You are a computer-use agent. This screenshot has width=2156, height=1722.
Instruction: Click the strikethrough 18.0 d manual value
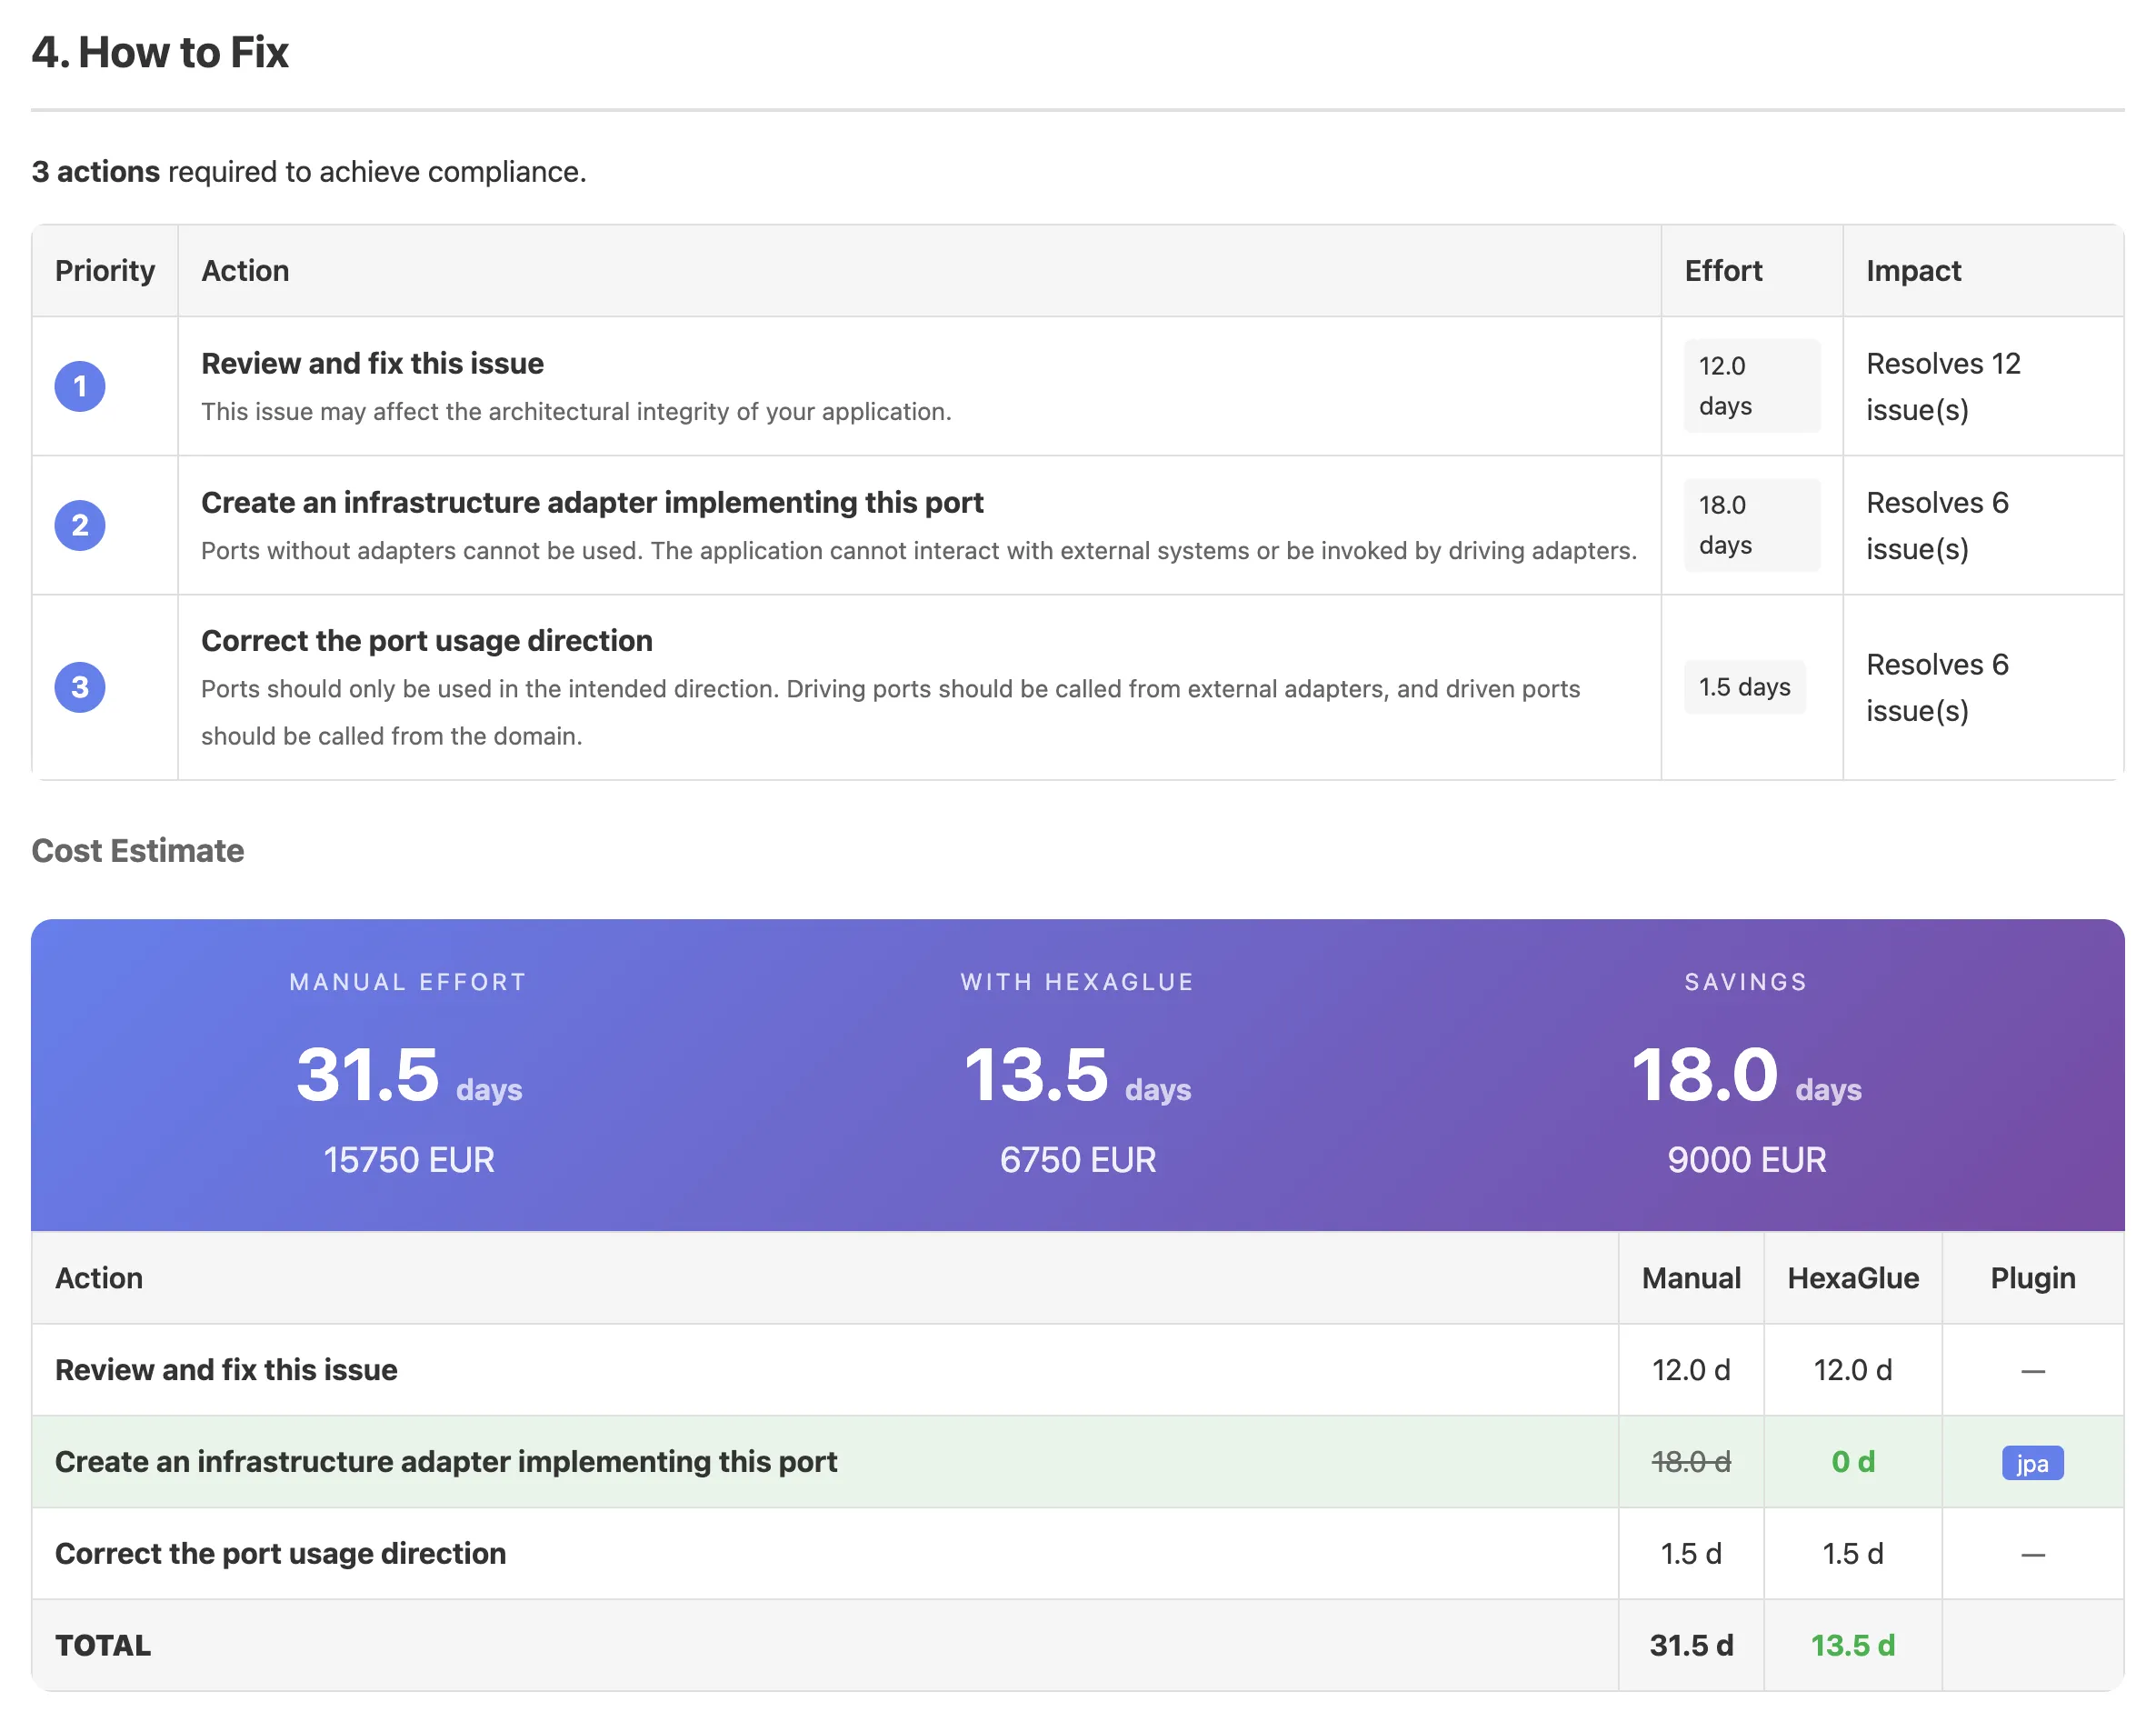click(1690, 1462)
